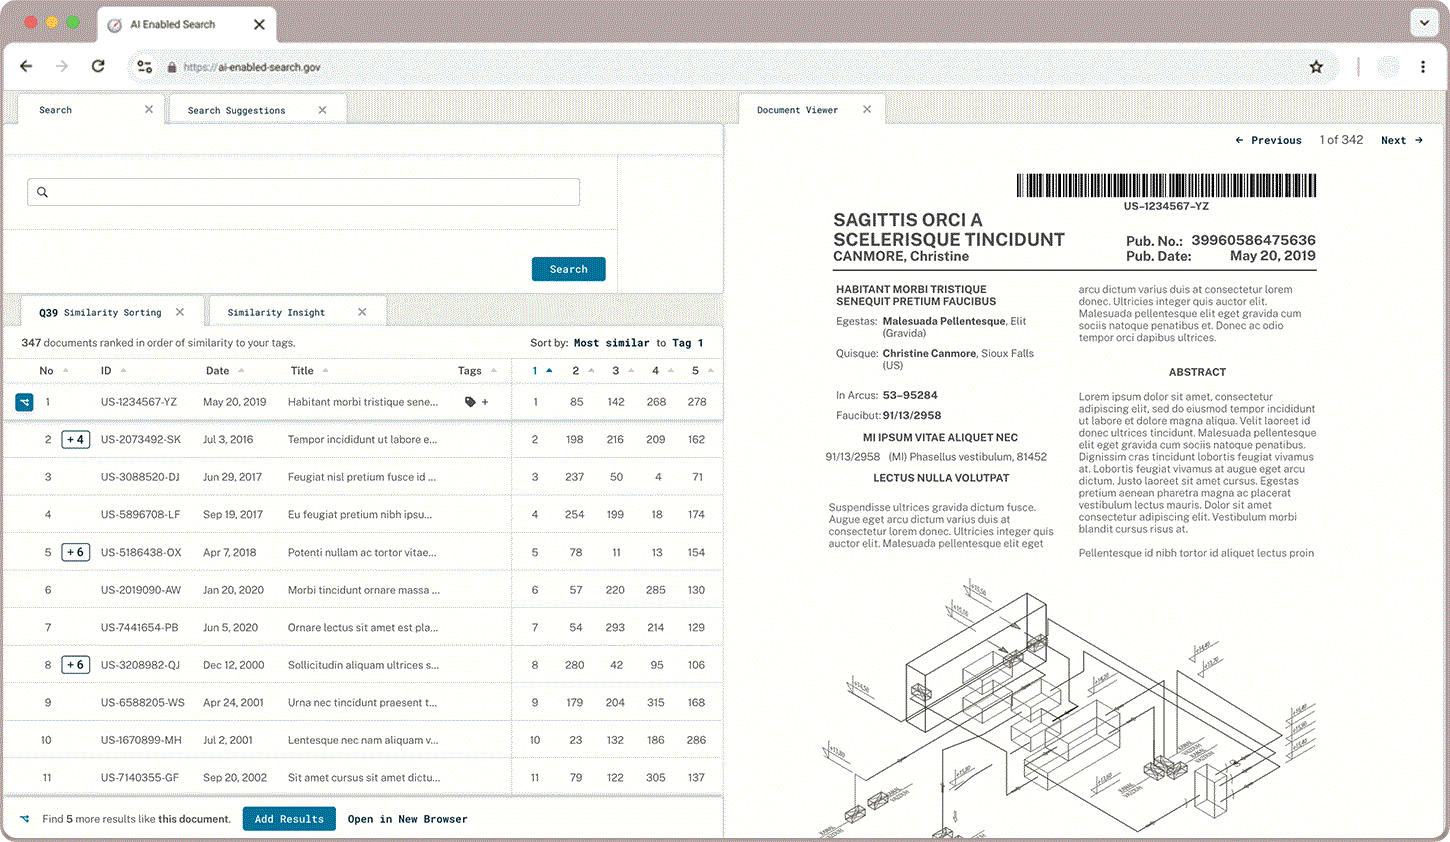Add a tag with the plus on row 1

[485, 402]
